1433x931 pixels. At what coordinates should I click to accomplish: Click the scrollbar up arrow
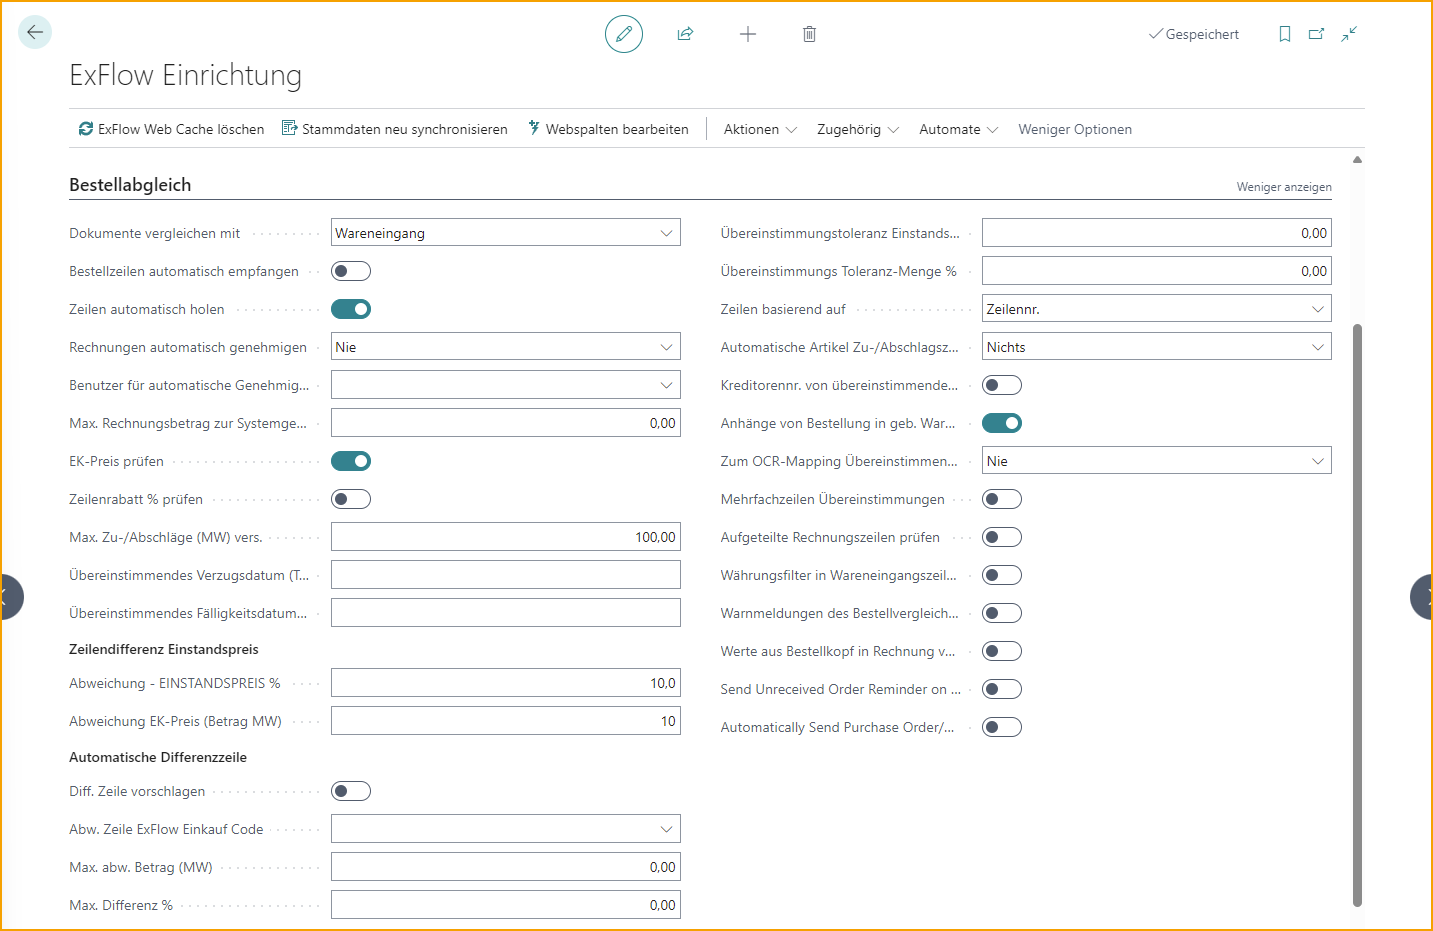click(x=1357, y=160)
